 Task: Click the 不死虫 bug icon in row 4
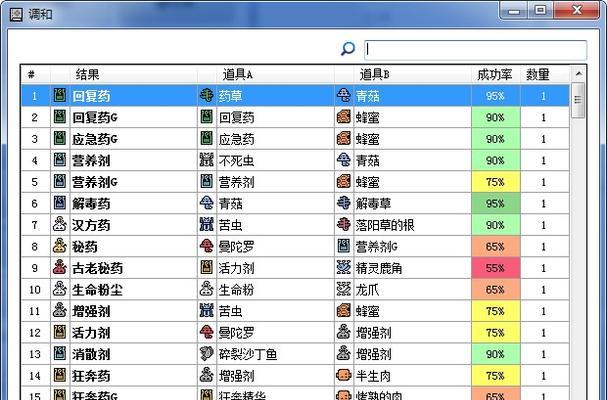pyautogui.click(x=207, y=160)
